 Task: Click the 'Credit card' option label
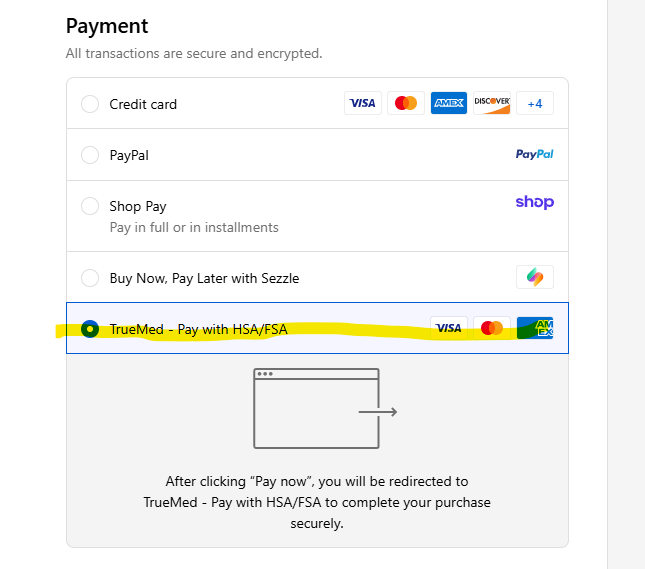(143, 104)
